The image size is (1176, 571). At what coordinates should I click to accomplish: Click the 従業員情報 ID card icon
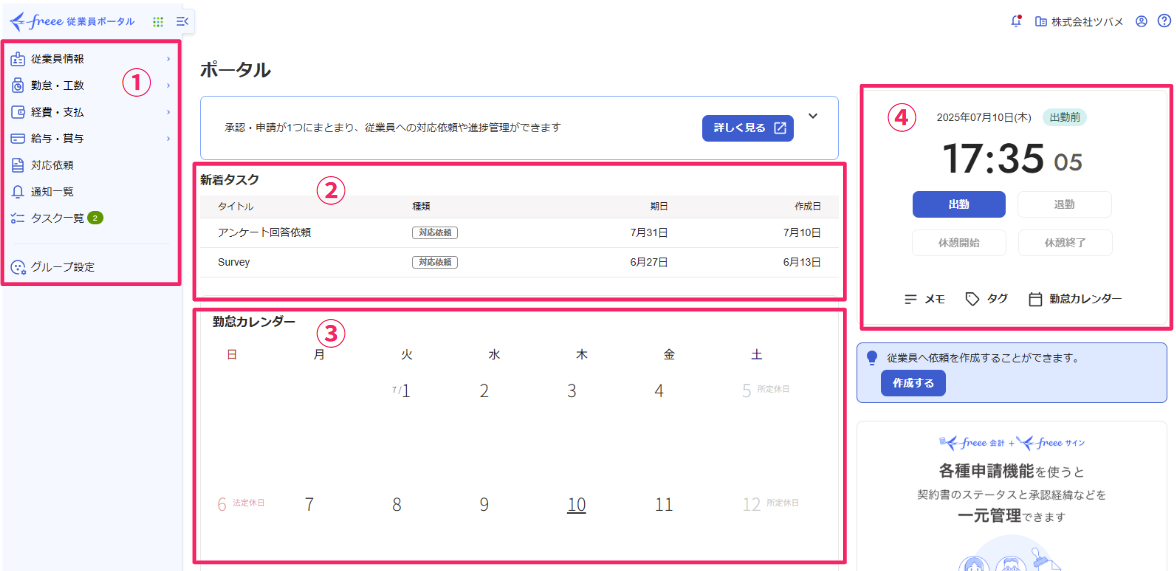click(x=19, y=59)
